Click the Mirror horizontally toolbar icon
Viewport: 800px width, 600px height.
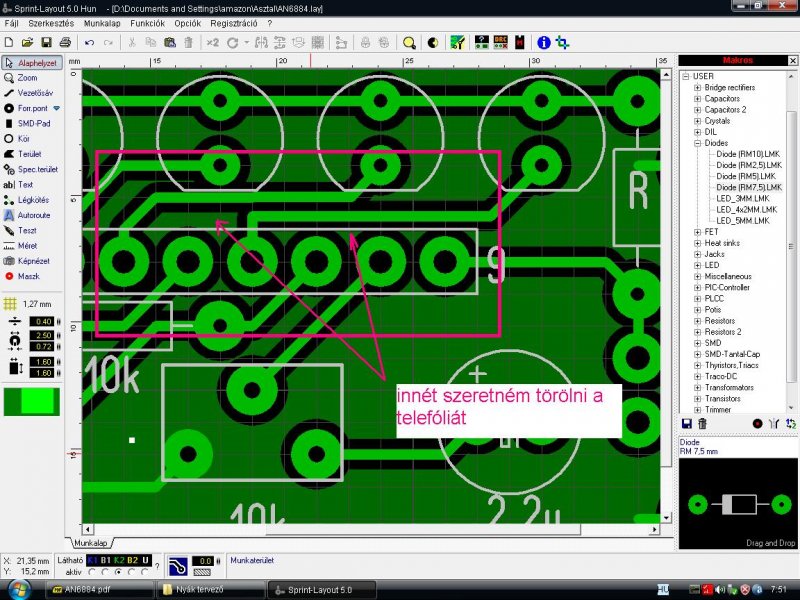[261, 43]
